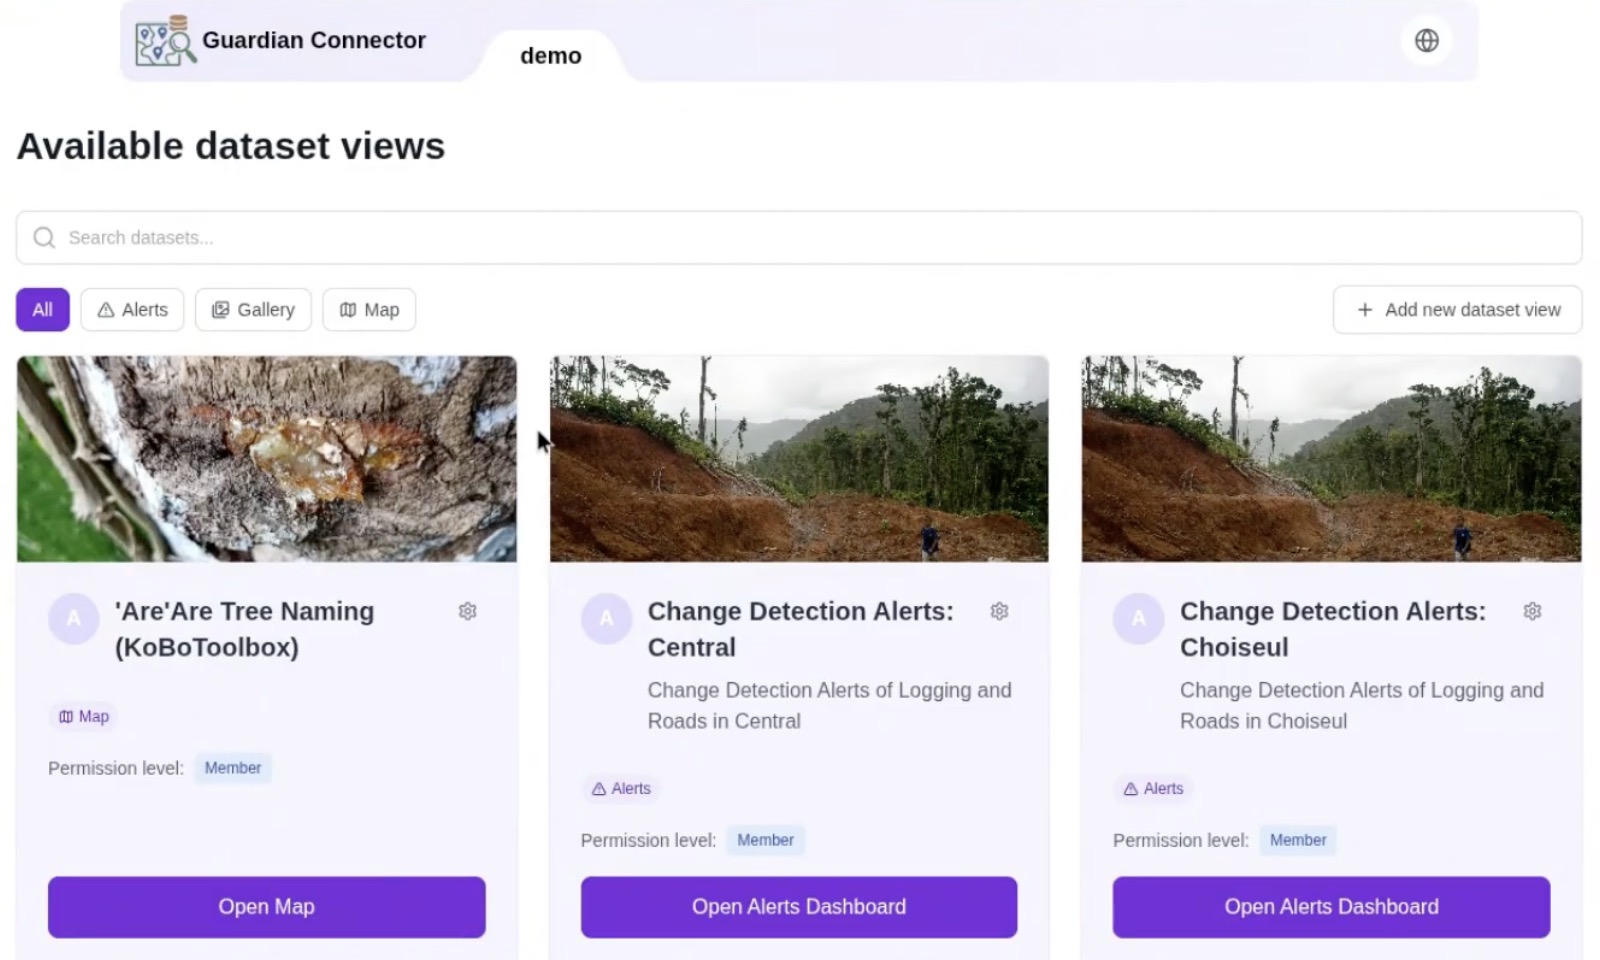This screenshot has height=960, width=1600.
Task: Click the Search datasets input field
Action: 799,237
